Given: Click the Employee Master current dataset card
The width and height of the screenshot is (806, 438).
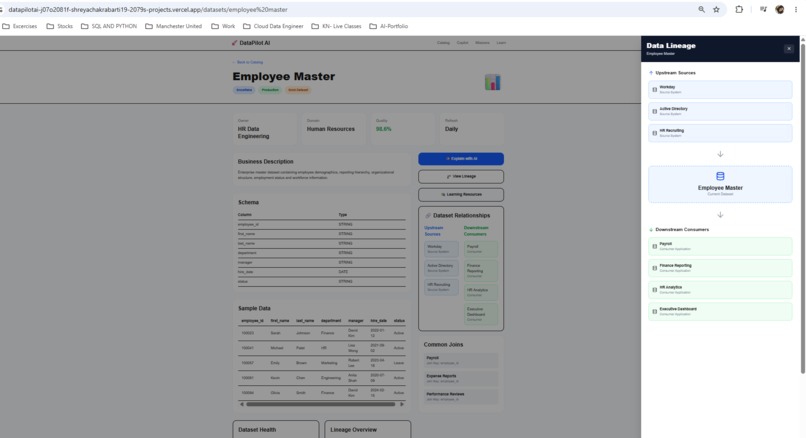Looking at the screenshot, I should [x=720, y=184].
